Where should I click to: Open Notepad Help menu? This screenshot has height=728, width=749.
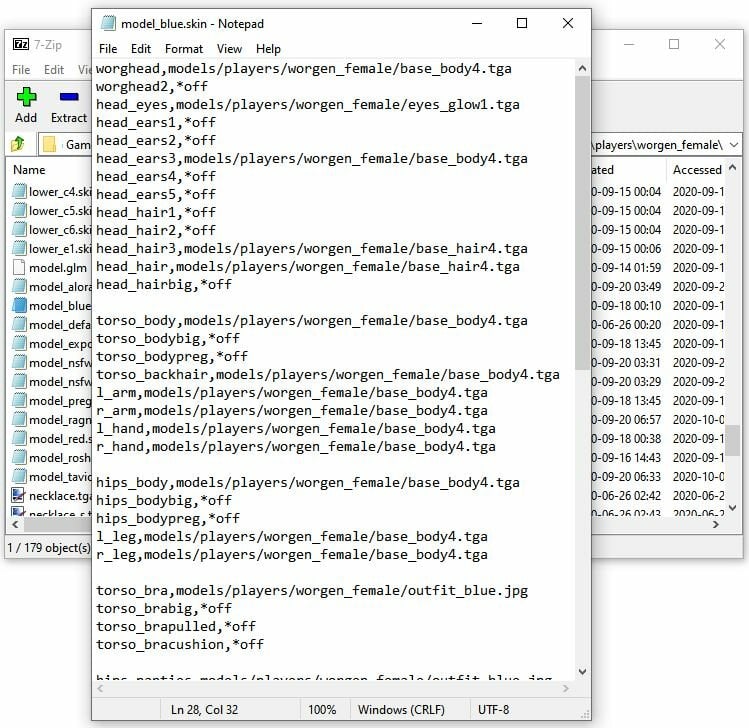coord(268,49)
